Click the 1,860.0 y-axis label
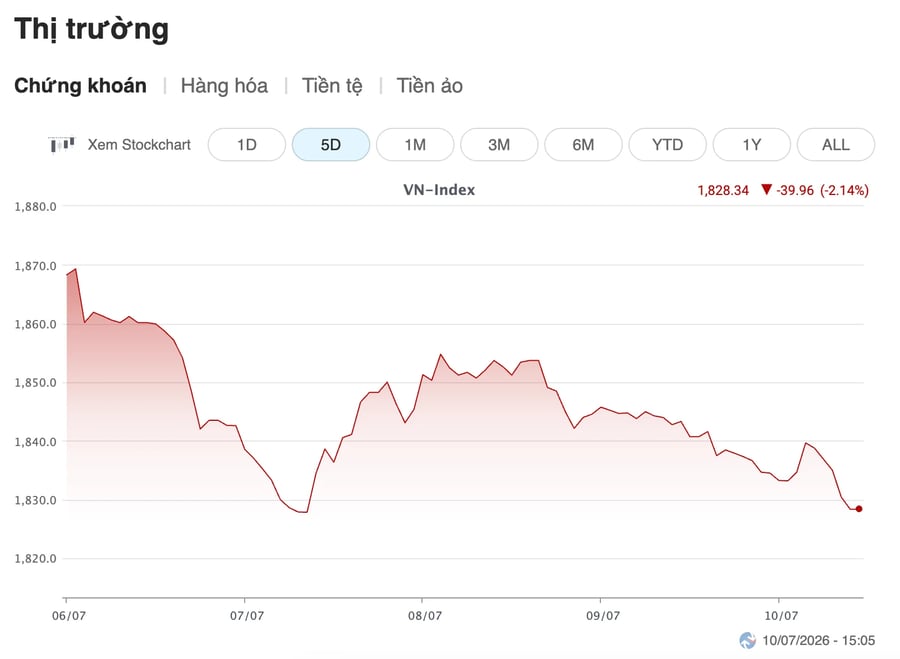 click(x=36, y=324)
